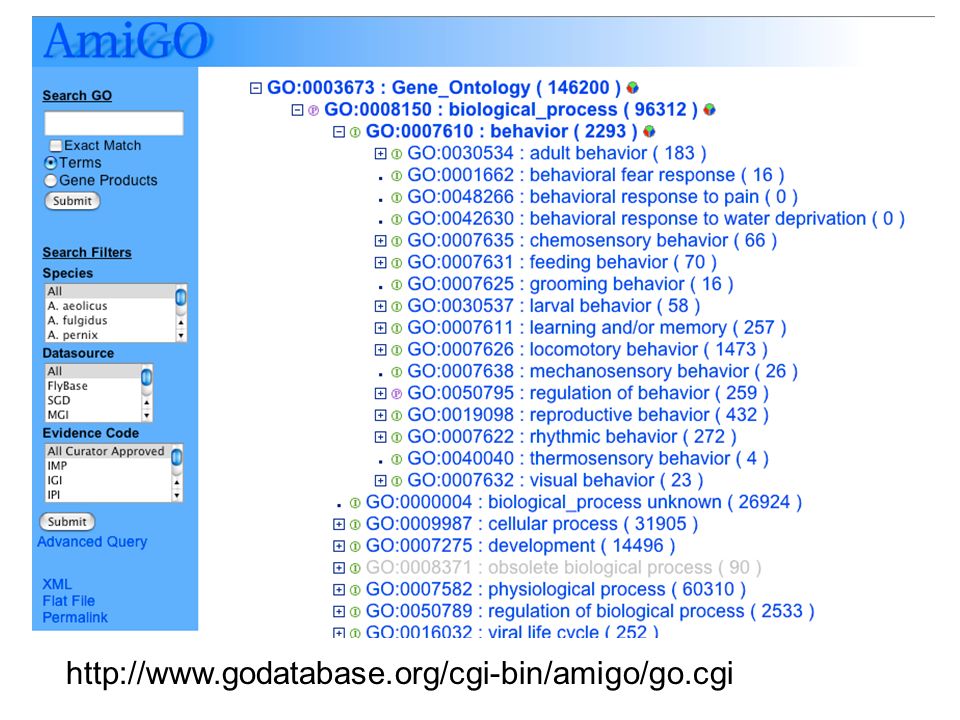Click the green is-a icon beside GO:0007610 behavior
This screenshot has height=720, width=960.
click(x=355, y=132)
